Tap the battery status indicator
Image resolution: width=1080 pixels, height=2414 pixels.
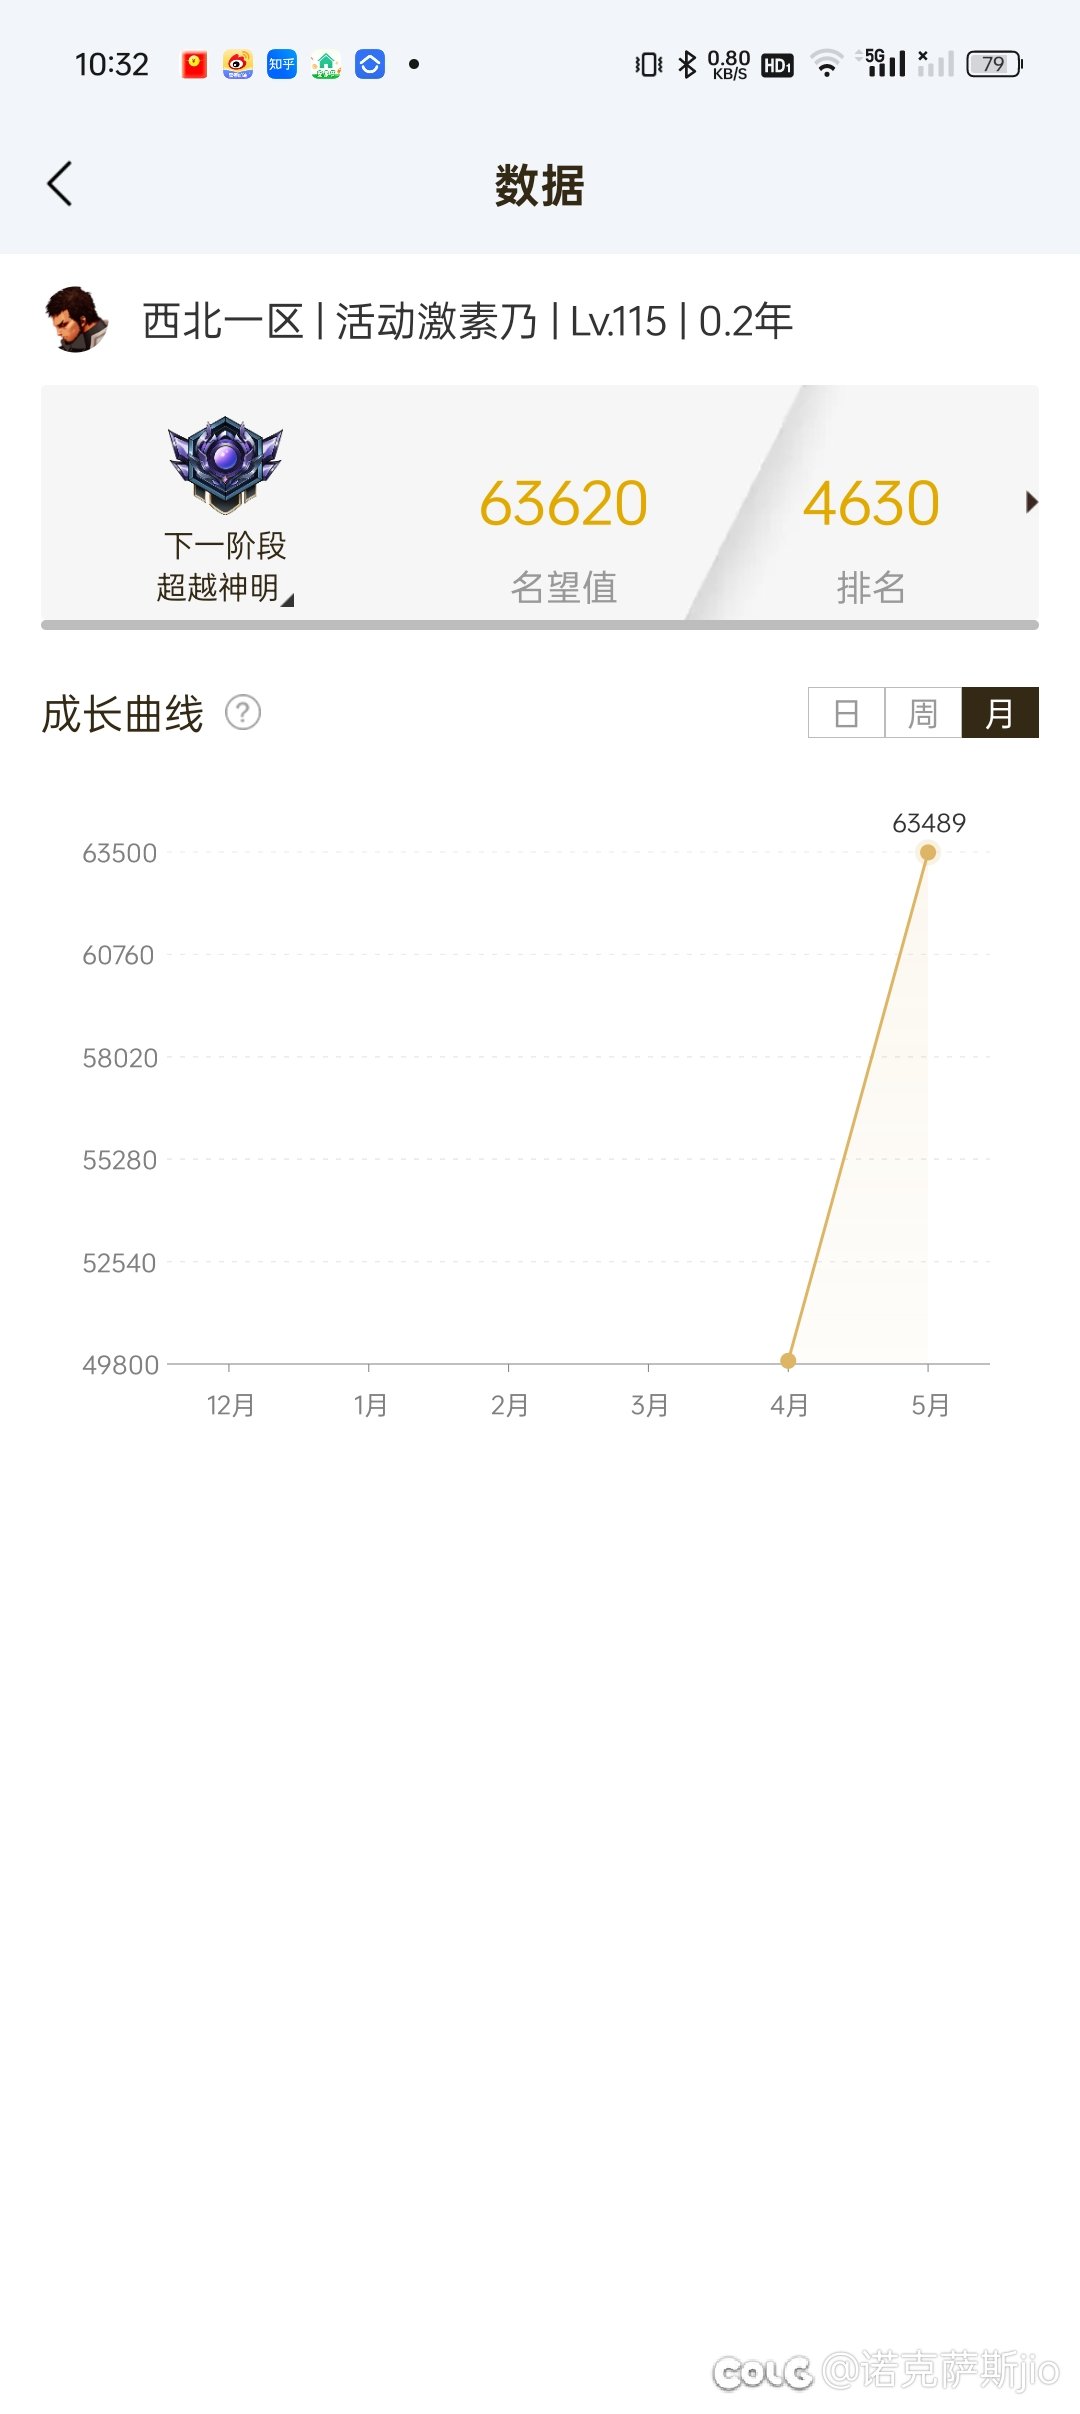pyautogui.click(x=994, y=64)
